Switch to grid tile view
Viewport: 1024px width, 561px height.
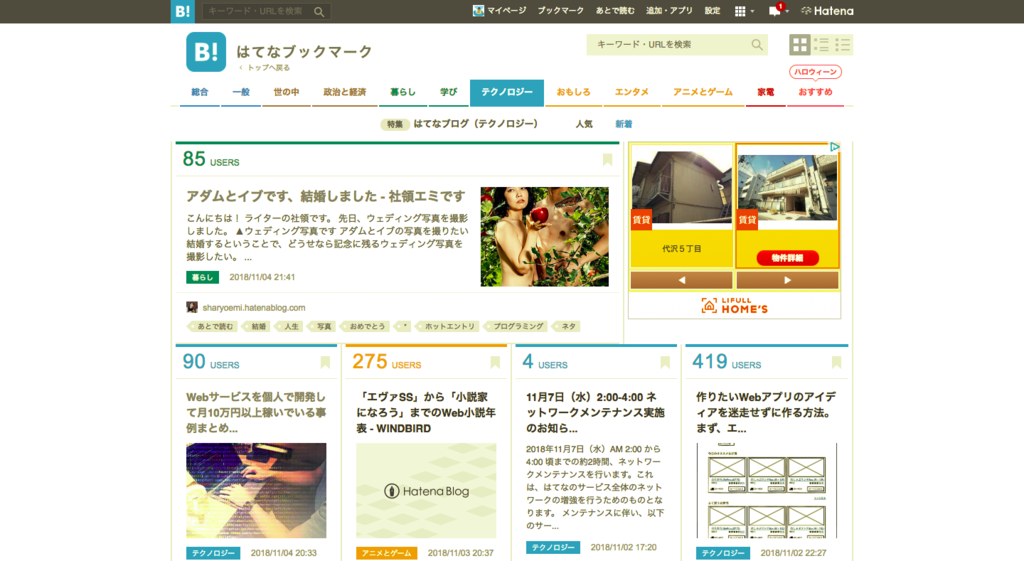799,44
